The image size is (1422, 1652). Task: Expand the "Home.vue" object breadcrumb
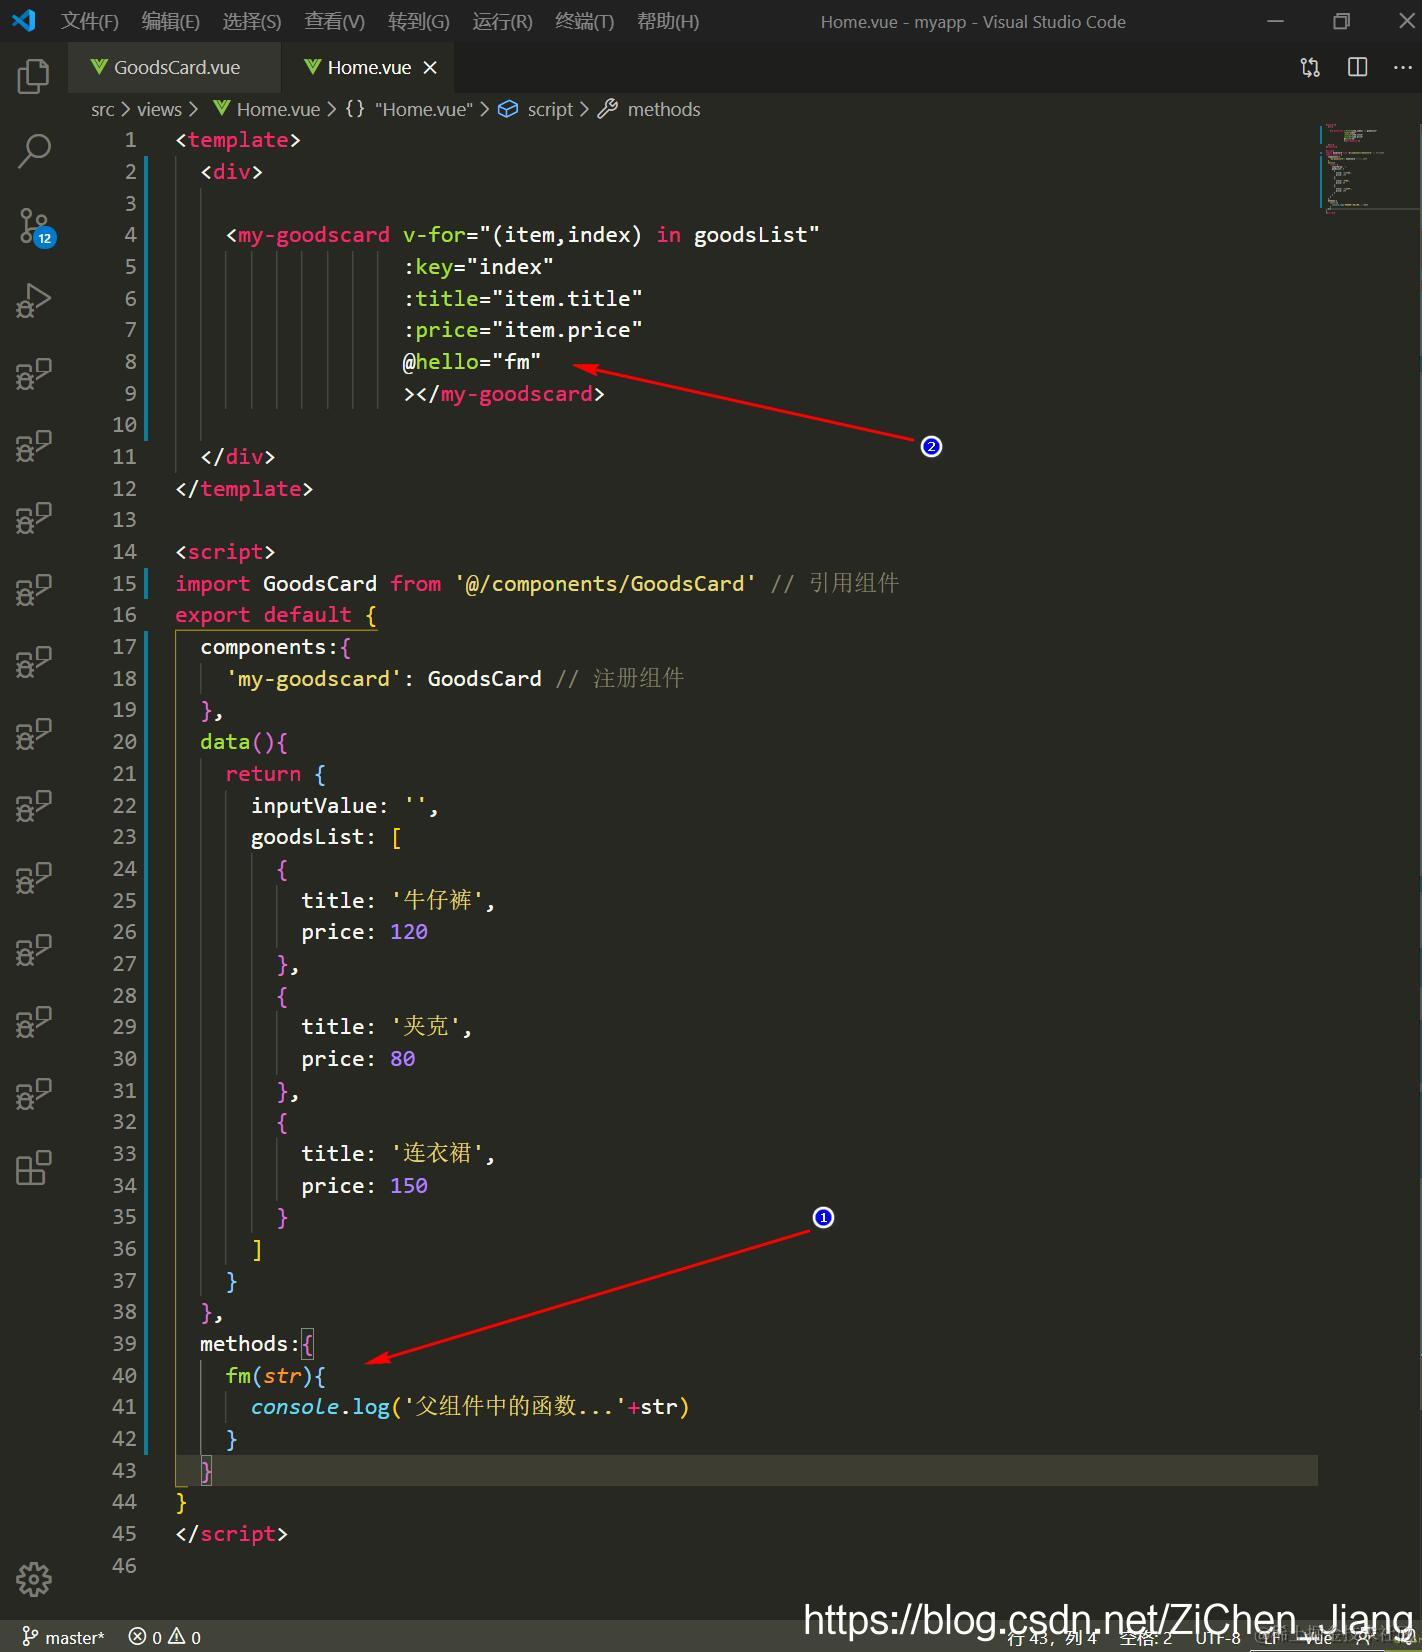(409, 109)
